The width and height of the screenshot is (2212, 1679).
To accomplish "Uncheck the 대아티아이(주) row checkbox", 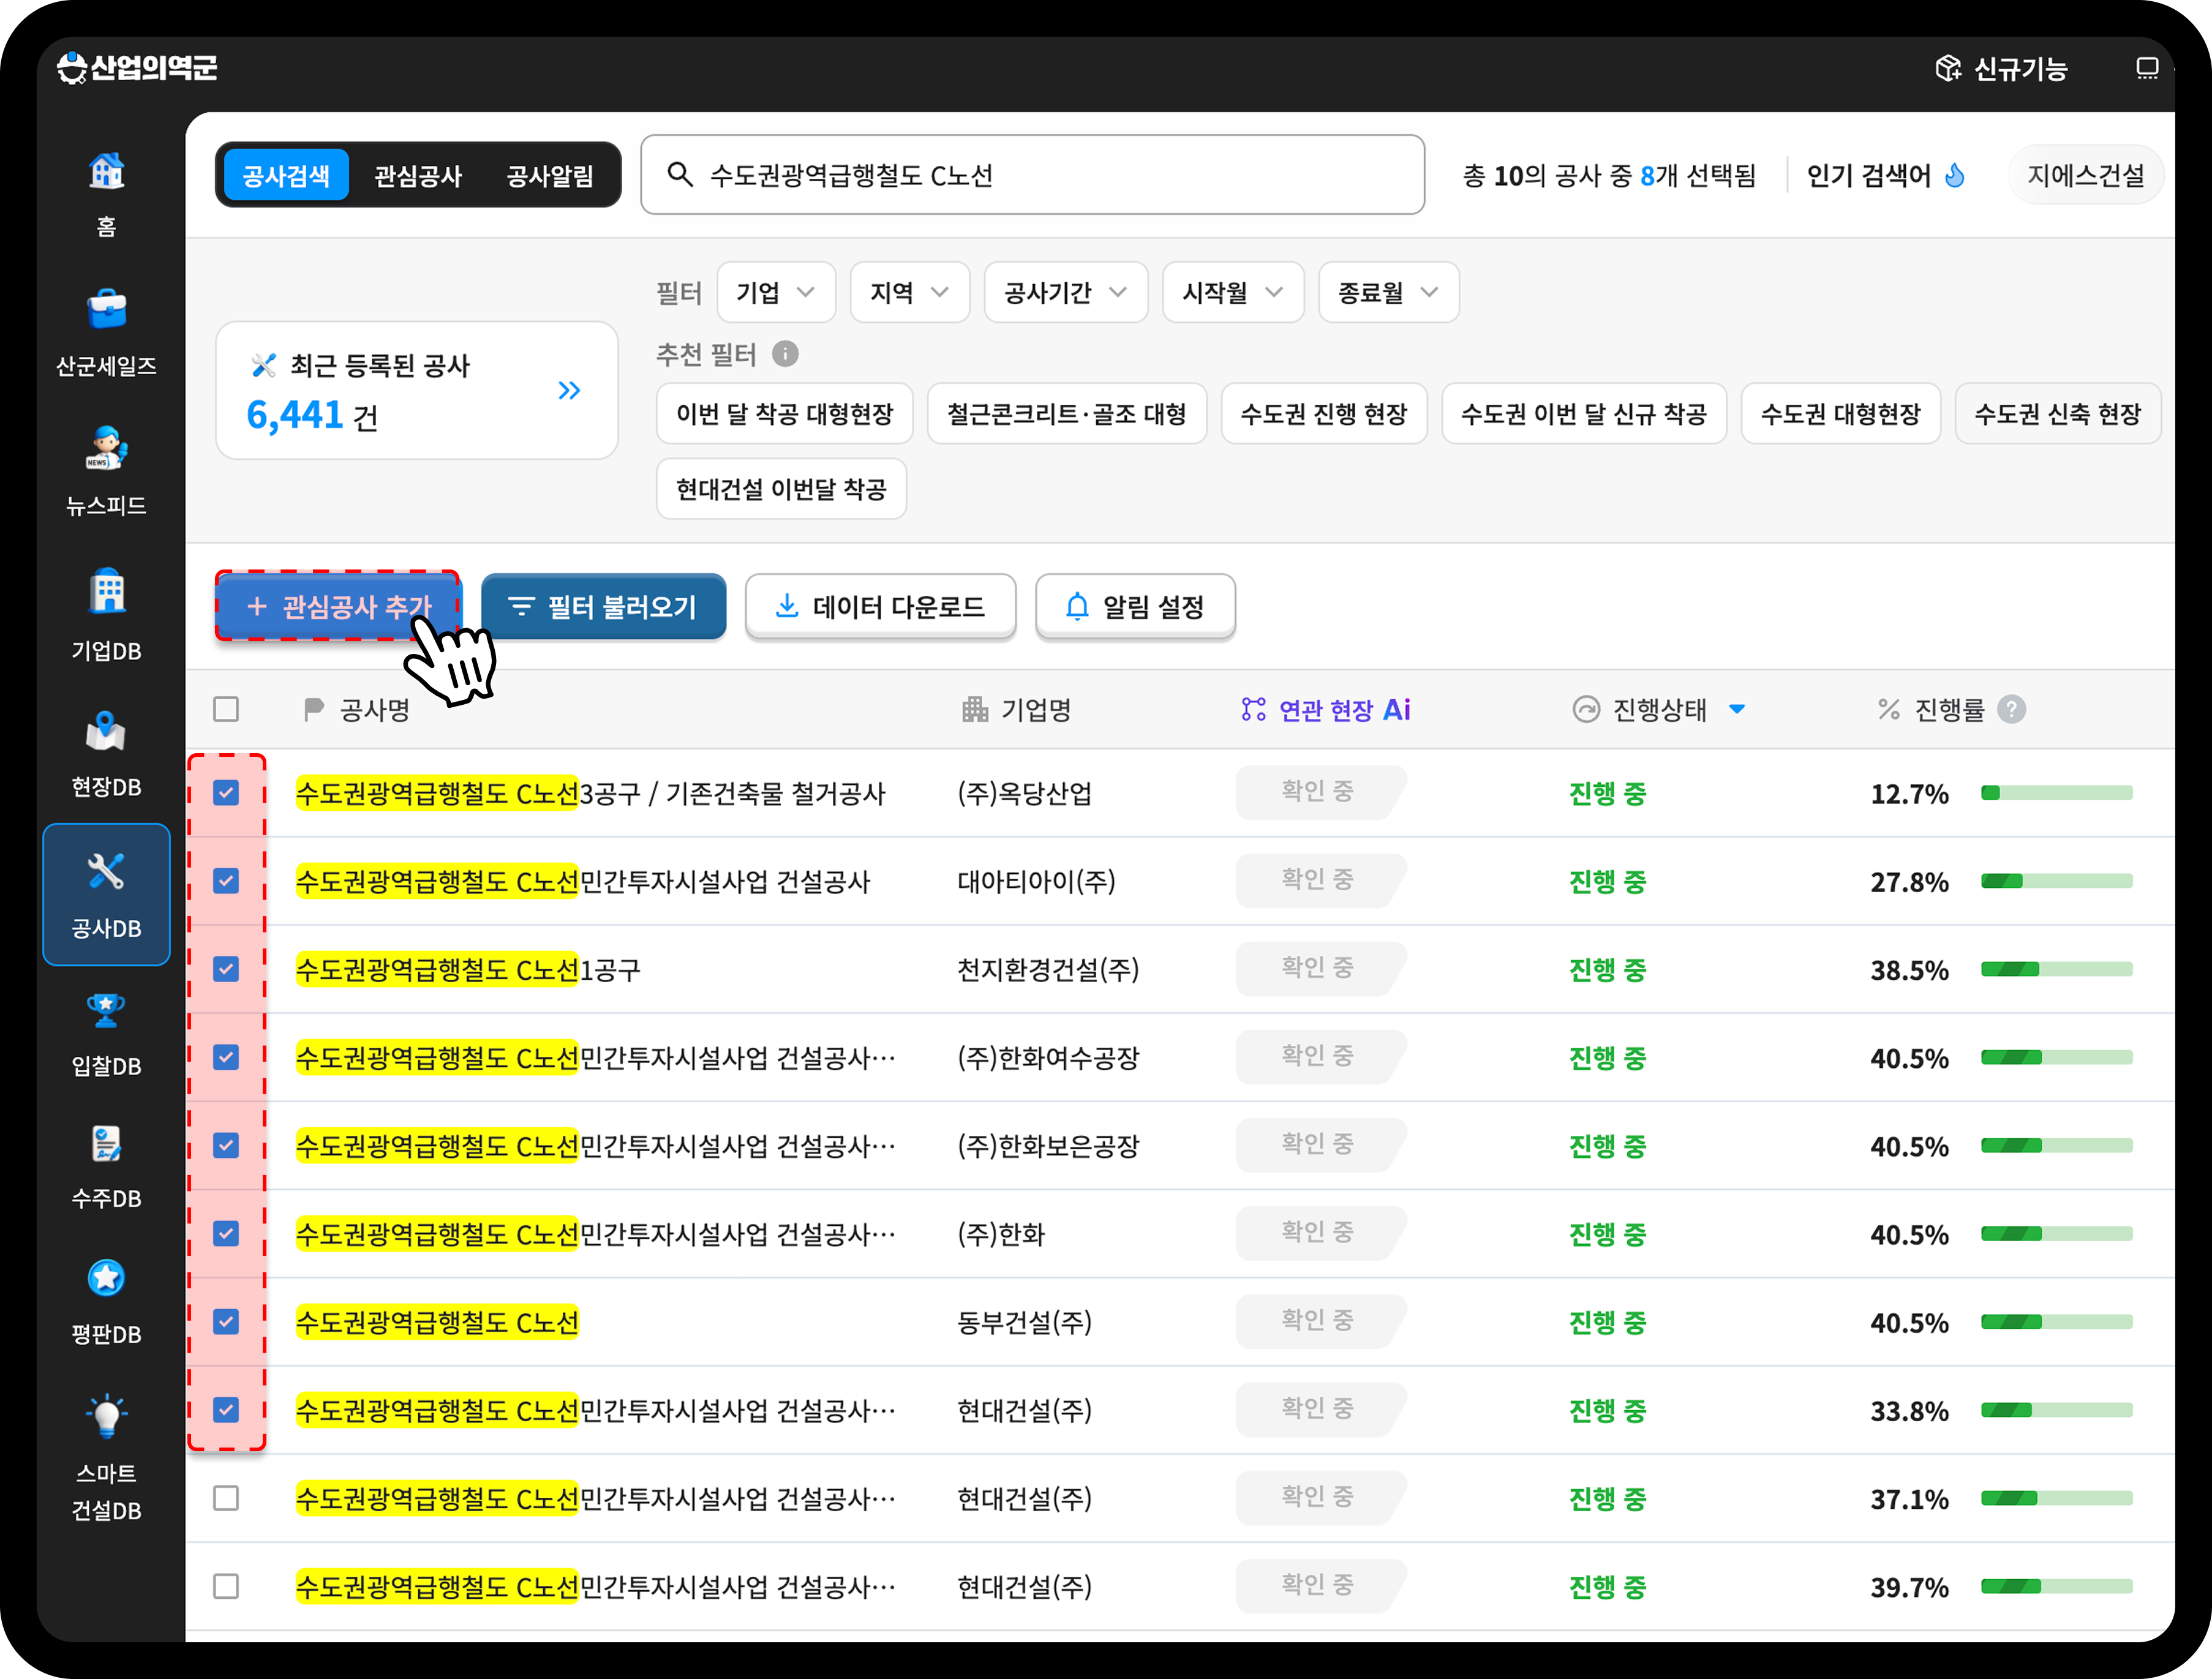I will pos(226,881).
